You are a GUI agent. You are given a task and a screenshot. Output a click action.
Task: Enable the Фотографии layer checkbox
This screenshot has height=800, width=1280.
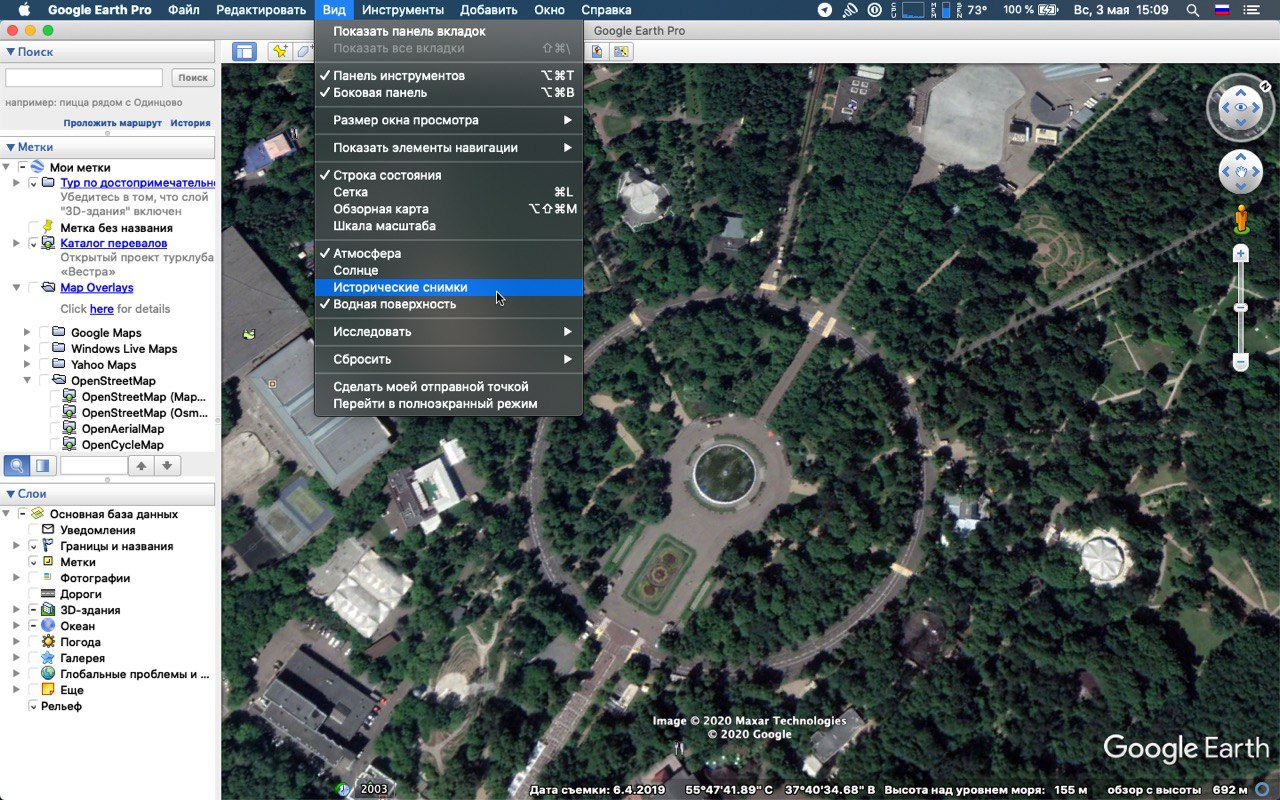click(33, 578)
